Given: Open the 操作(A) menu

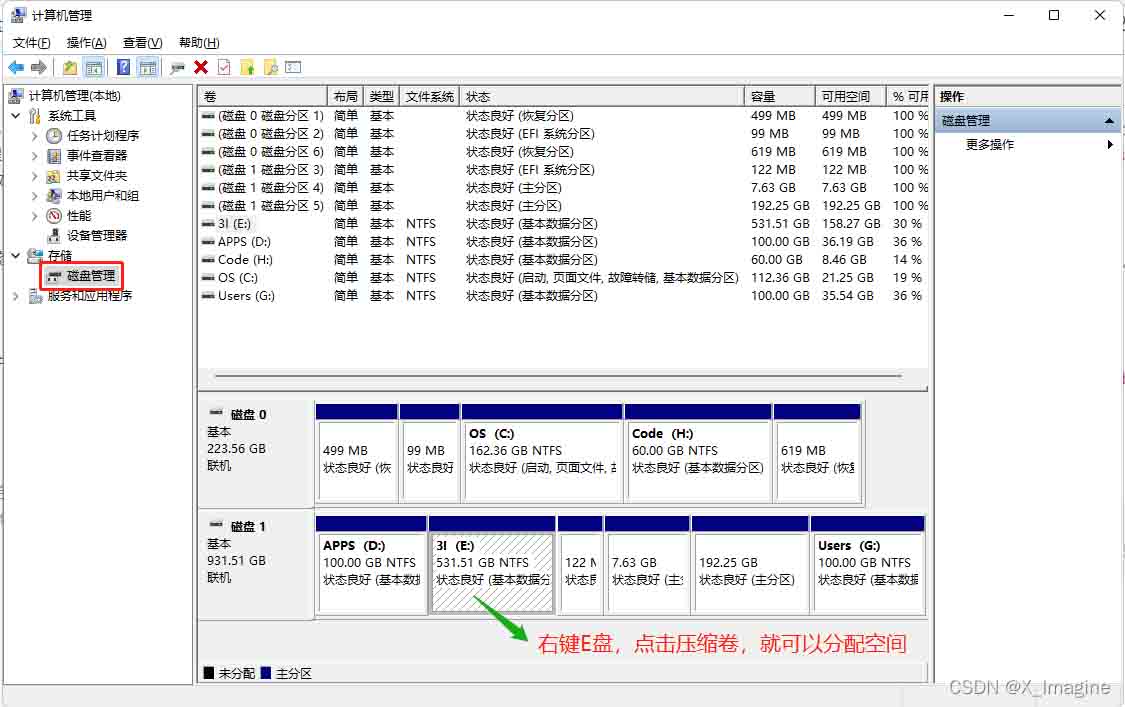Looking at the screenshot, I should point(86,43).
